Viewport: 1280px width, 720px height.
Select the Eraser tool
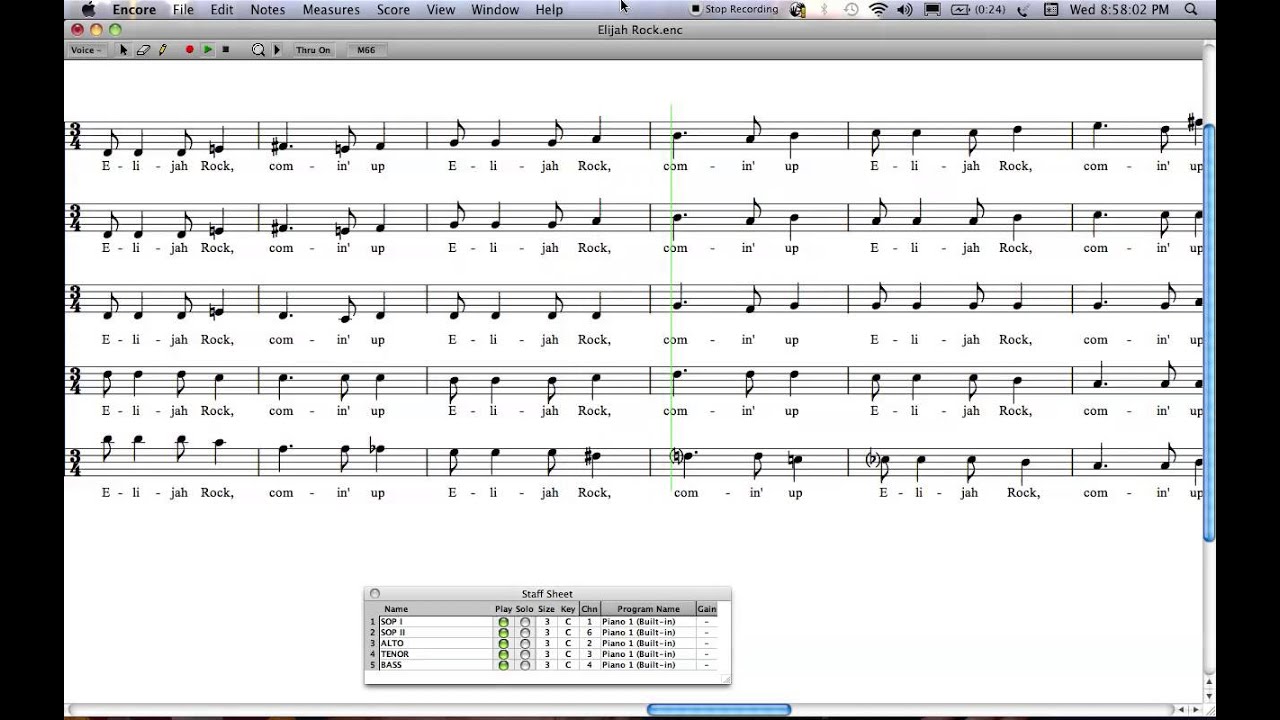(x=143, y=50)
